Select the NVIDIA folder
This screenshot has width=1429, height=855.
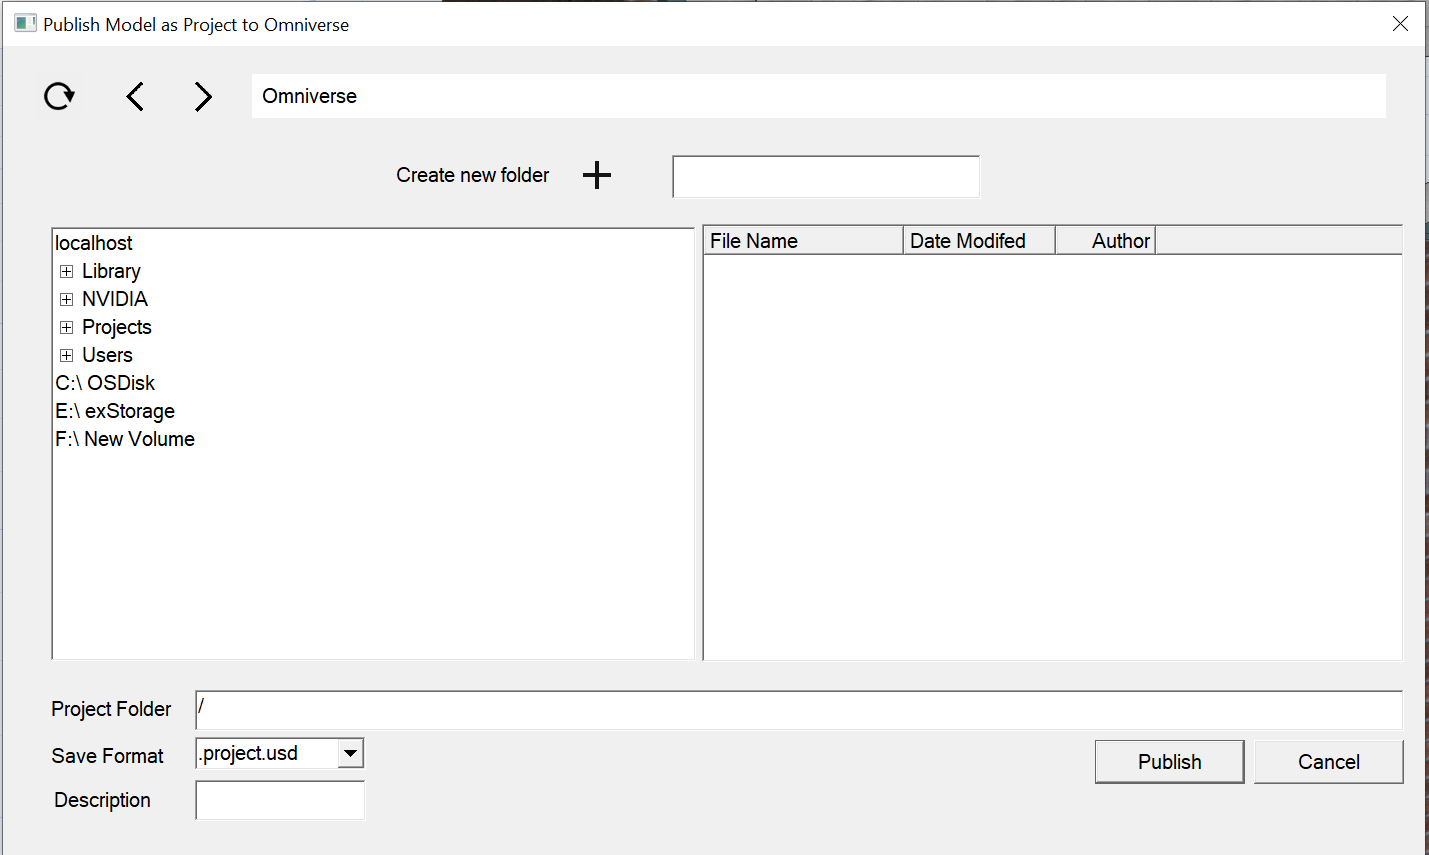(115, 299)
